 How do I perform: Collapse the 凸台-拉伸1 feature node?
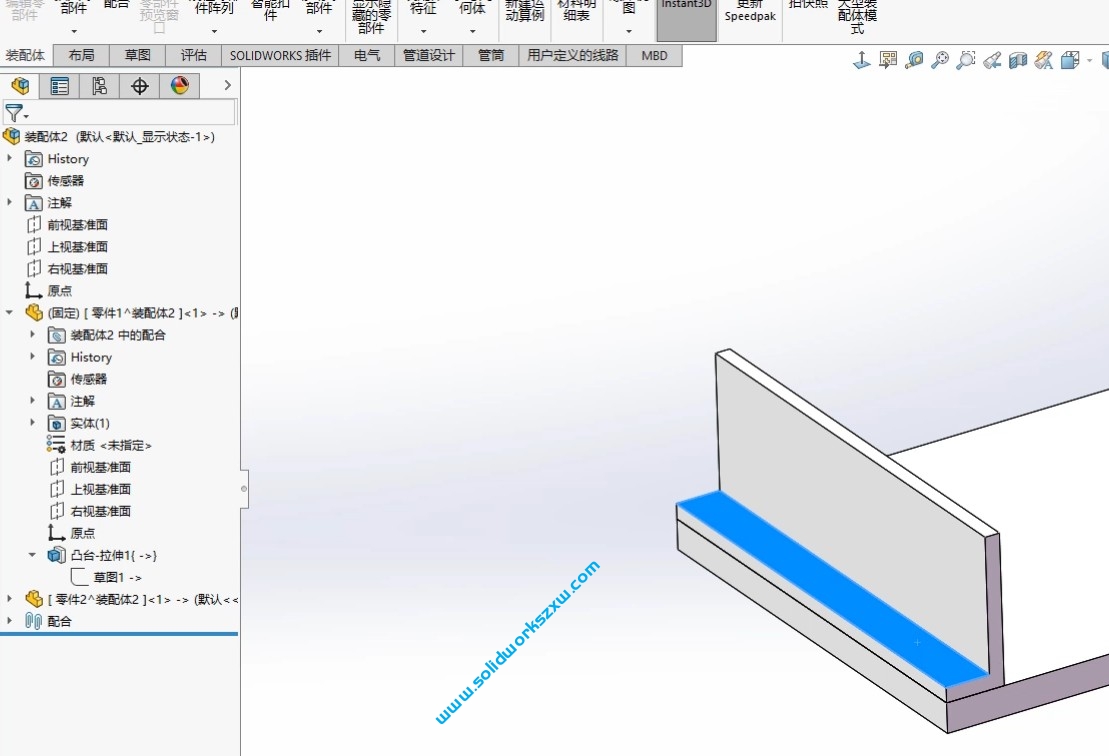point(33,555)
